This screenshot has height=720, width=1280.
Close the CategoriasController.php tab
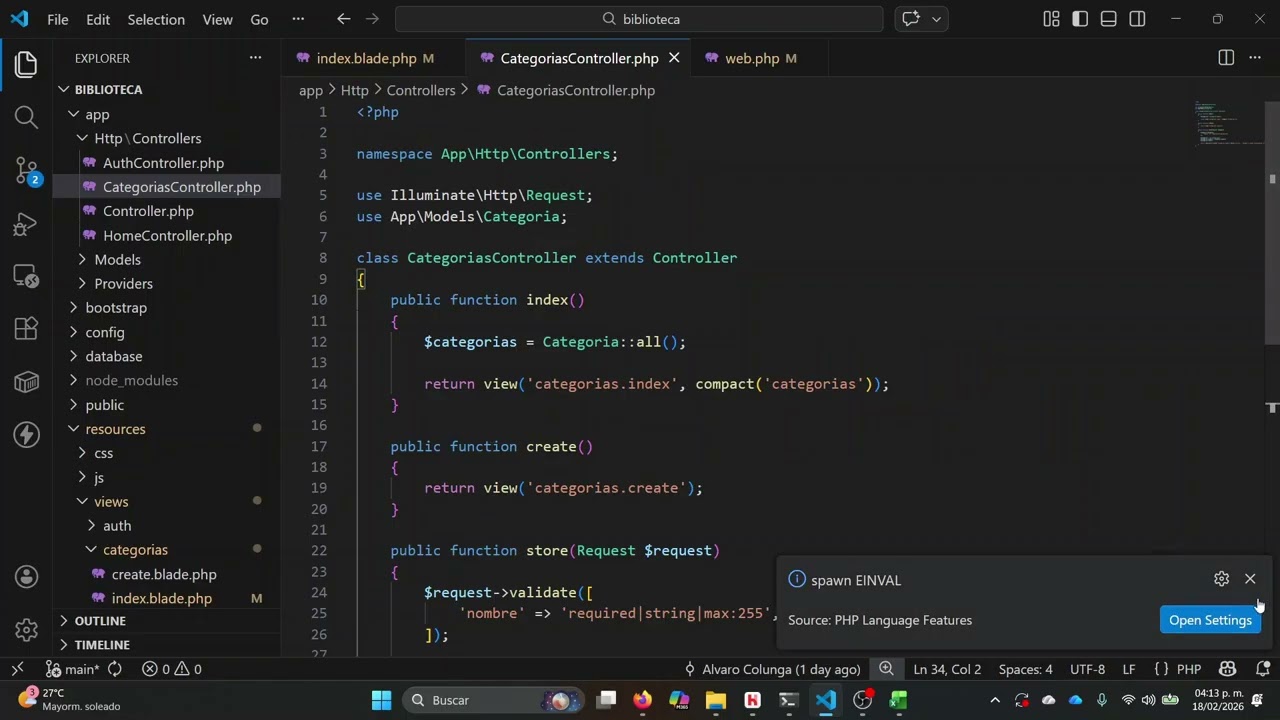click(674, 58)
